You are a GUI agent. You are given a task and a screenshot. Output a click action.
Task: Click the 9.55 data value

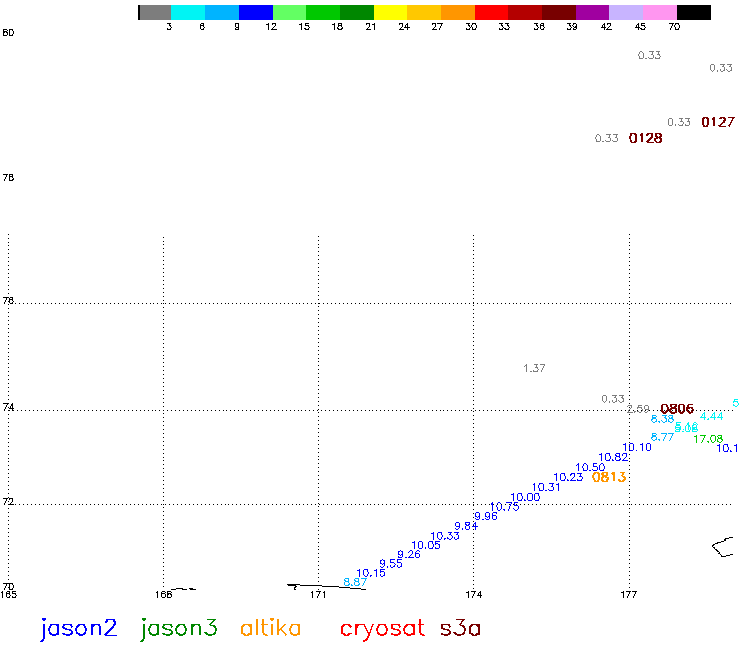click(x=391, y=564)
